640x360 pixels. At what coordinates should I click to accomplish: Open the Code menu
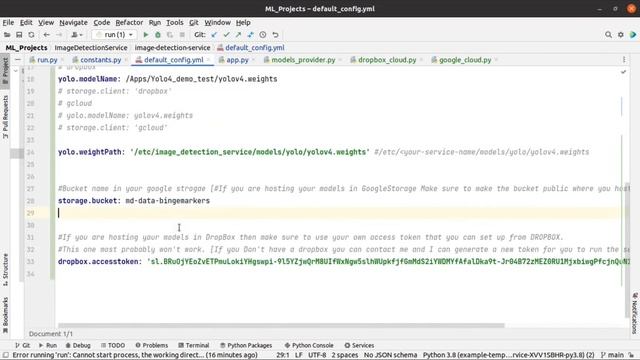102,22
